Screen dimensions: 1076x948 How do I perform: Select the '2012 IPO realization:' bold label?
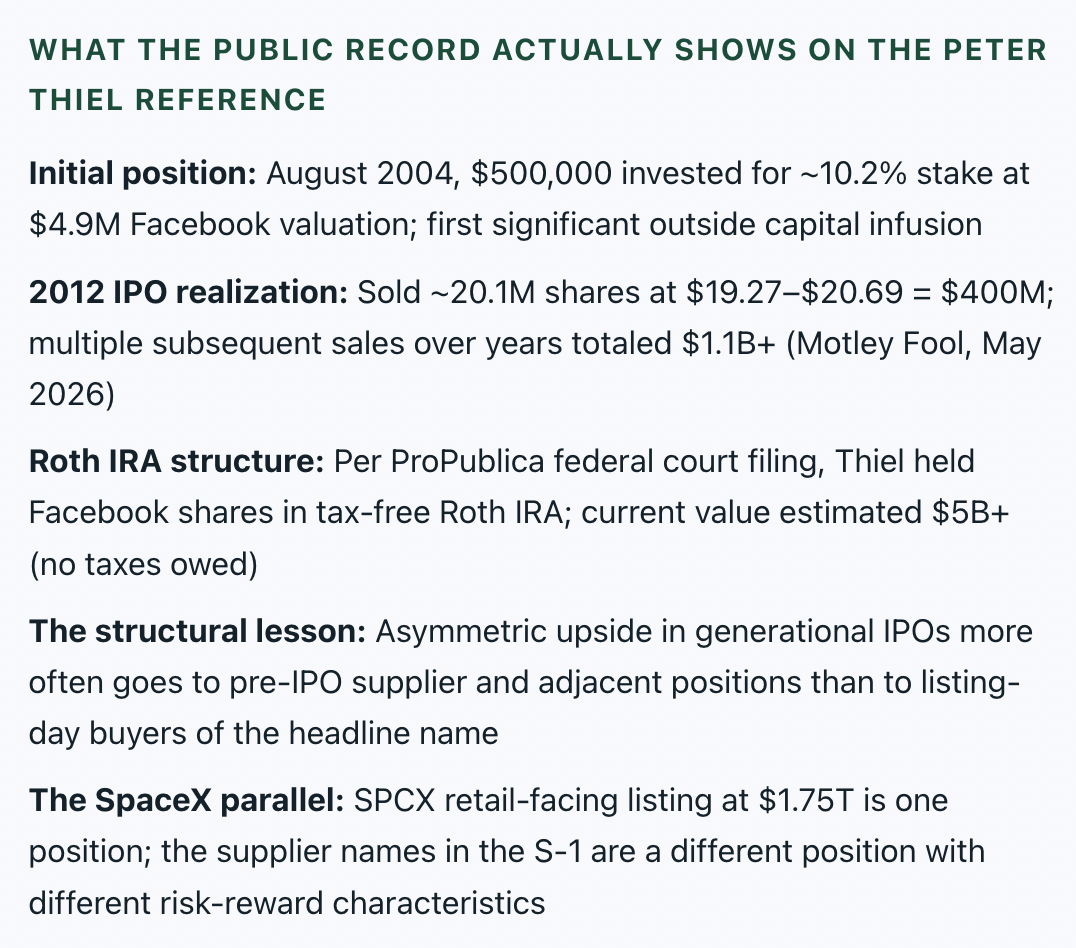tap(188, 292)
